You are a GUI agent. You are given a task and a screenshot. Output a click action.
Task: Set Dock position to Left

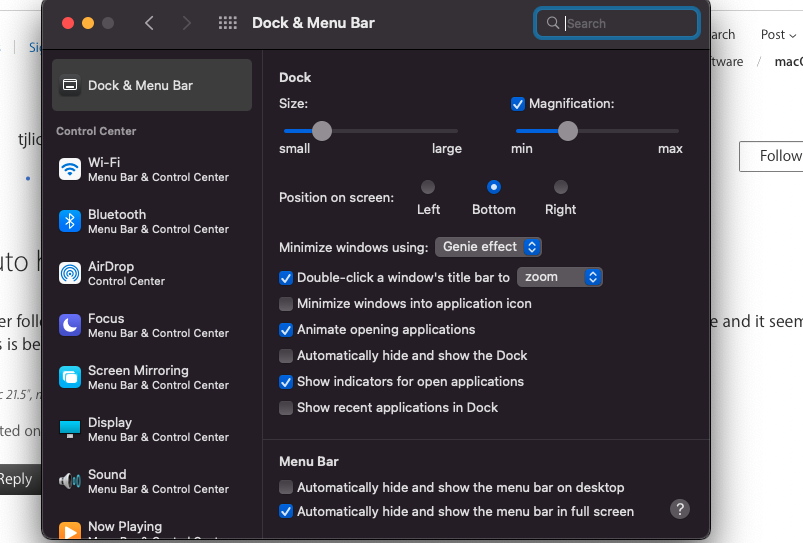point(428,187)
